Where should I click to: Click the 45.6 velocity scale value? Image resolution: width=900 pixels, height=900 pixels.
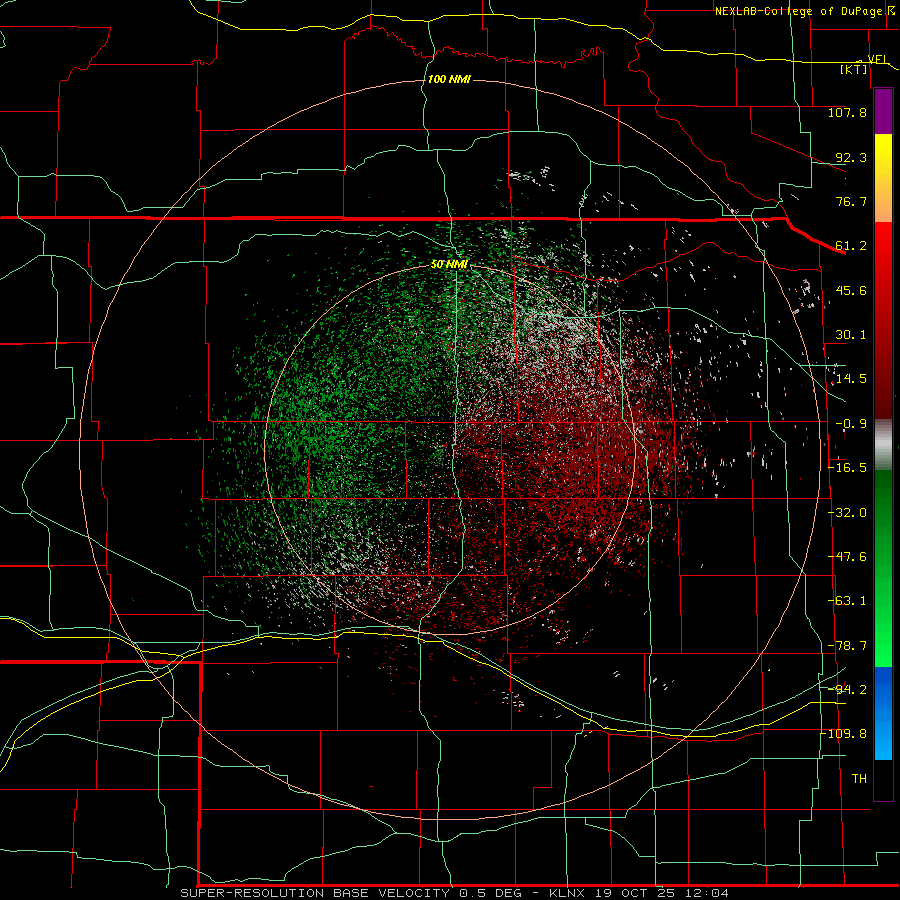pos(851,290)
